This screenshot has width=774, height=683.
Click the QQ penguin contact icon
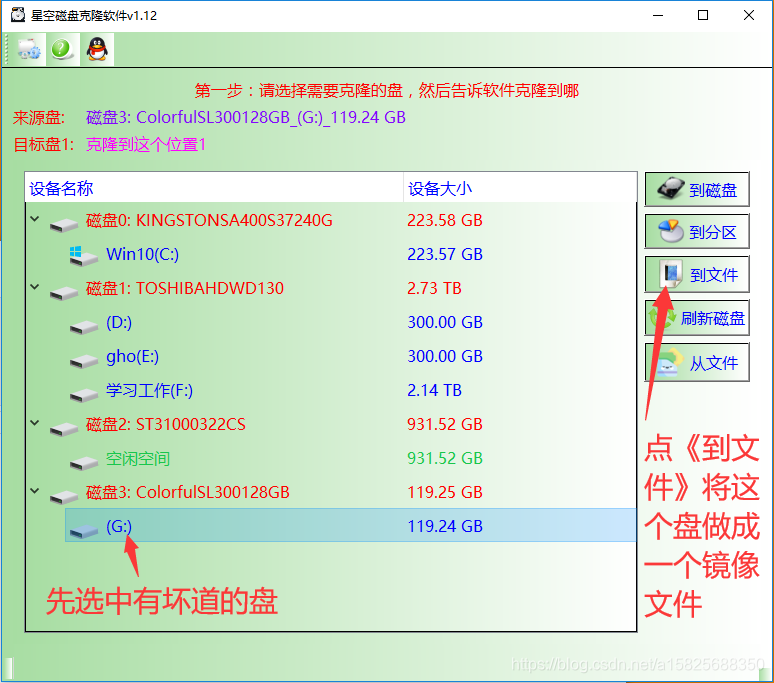(x=97, y=49)
